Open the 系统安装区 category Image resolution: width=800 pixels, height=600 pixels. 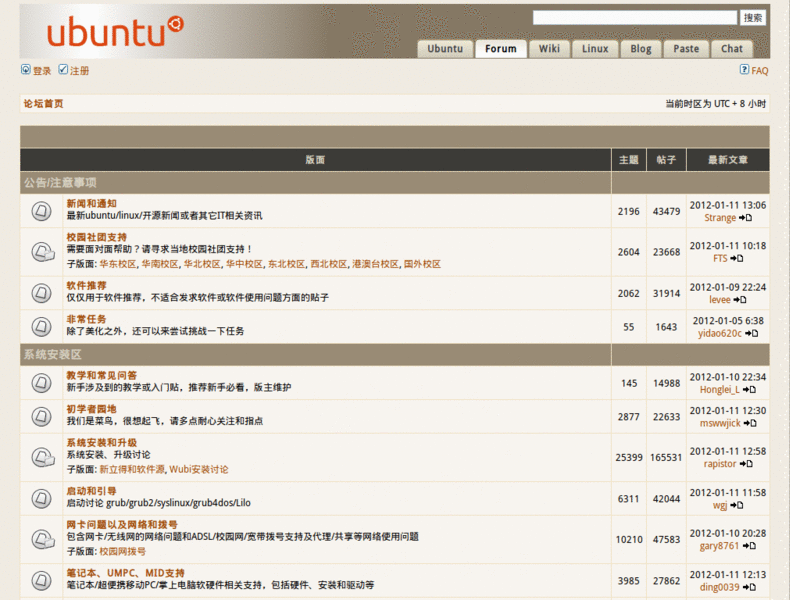pyautogui.click(x=53, y=355)
